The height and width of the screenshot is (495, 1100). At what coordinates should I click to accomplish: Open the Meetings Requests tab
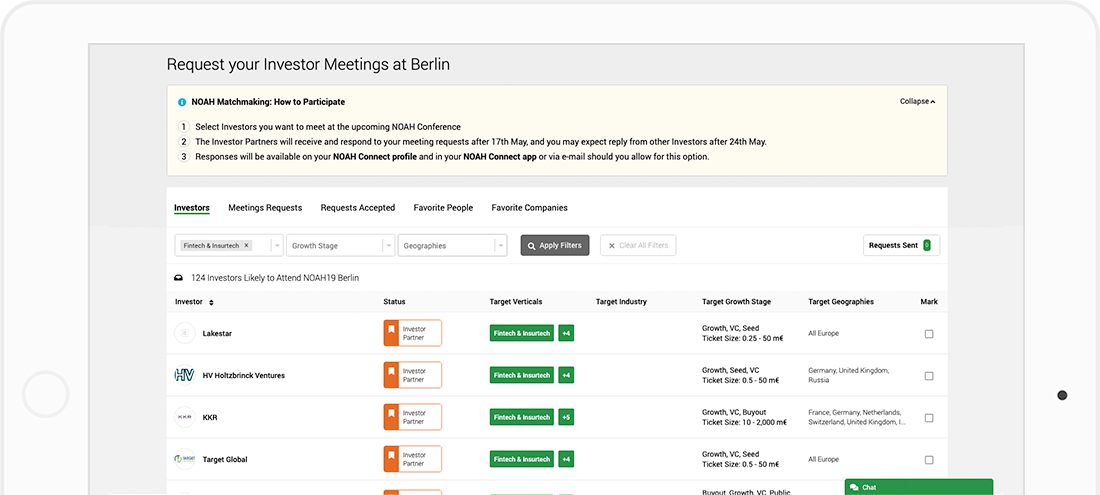click(x=265, y=208)
